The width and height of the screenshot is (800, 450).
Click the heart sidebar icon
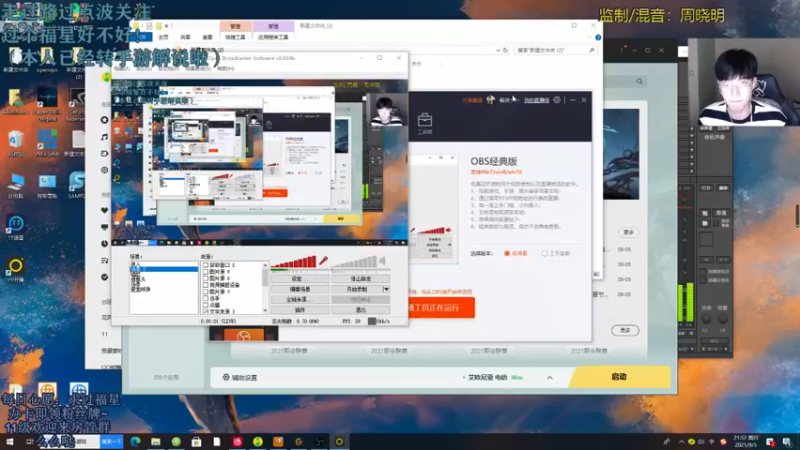105,210
